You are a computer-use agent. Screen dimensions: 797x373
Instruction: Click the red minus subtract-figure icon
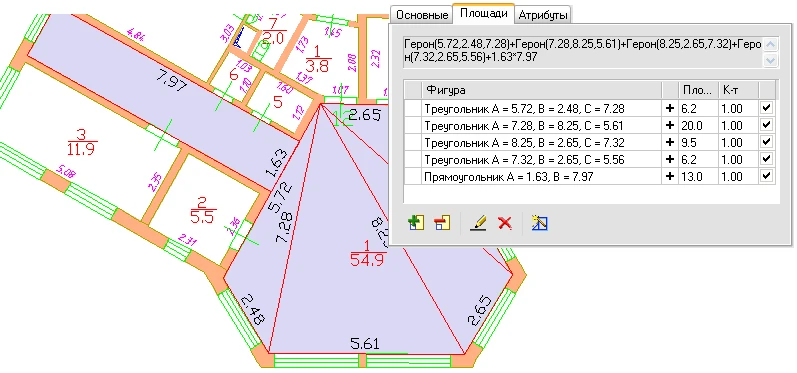442,223
